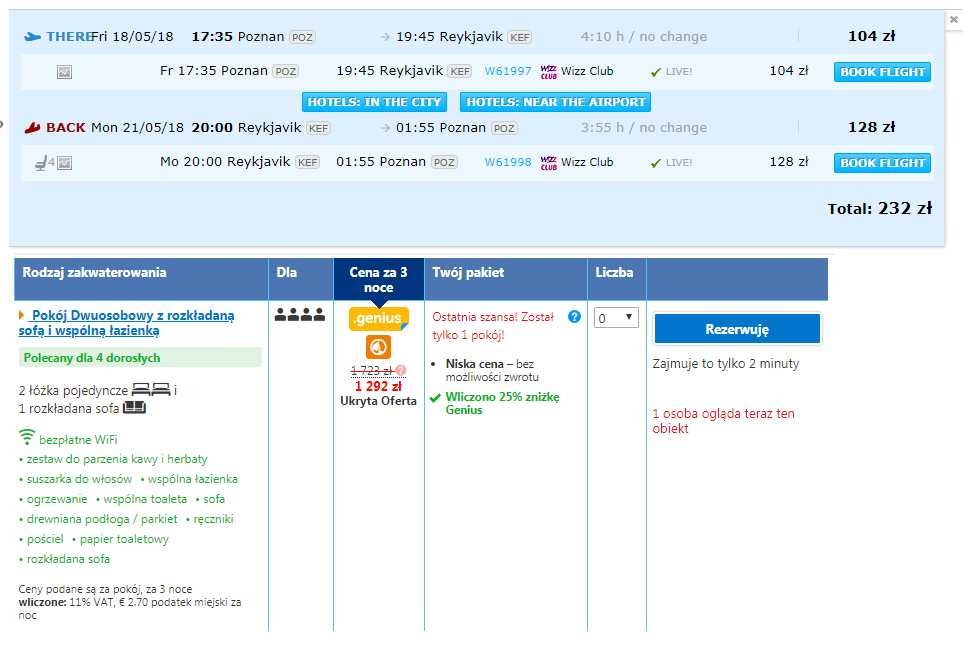This screenshot has height=663, width=963.
Task: Click the red airplane icon beside BACK
Action: point(32,128)
